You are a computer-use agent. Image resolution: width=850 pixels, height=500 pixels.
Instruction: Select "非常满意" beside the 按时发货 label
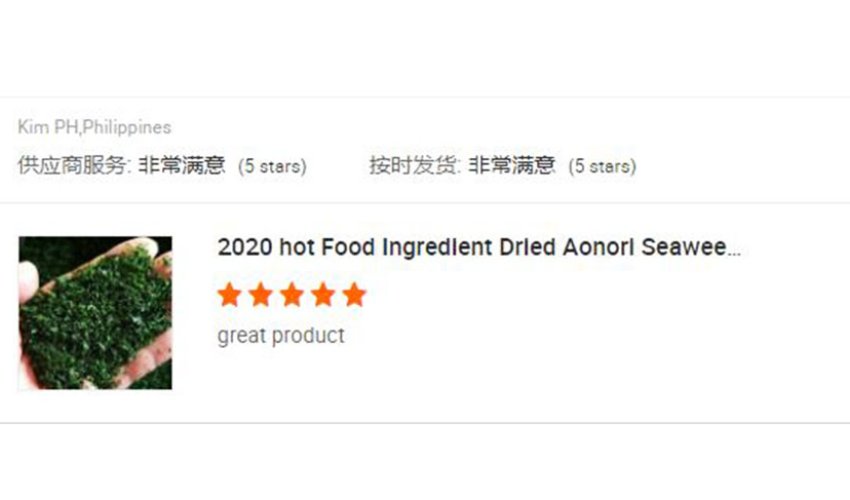(x=511, y=166)
